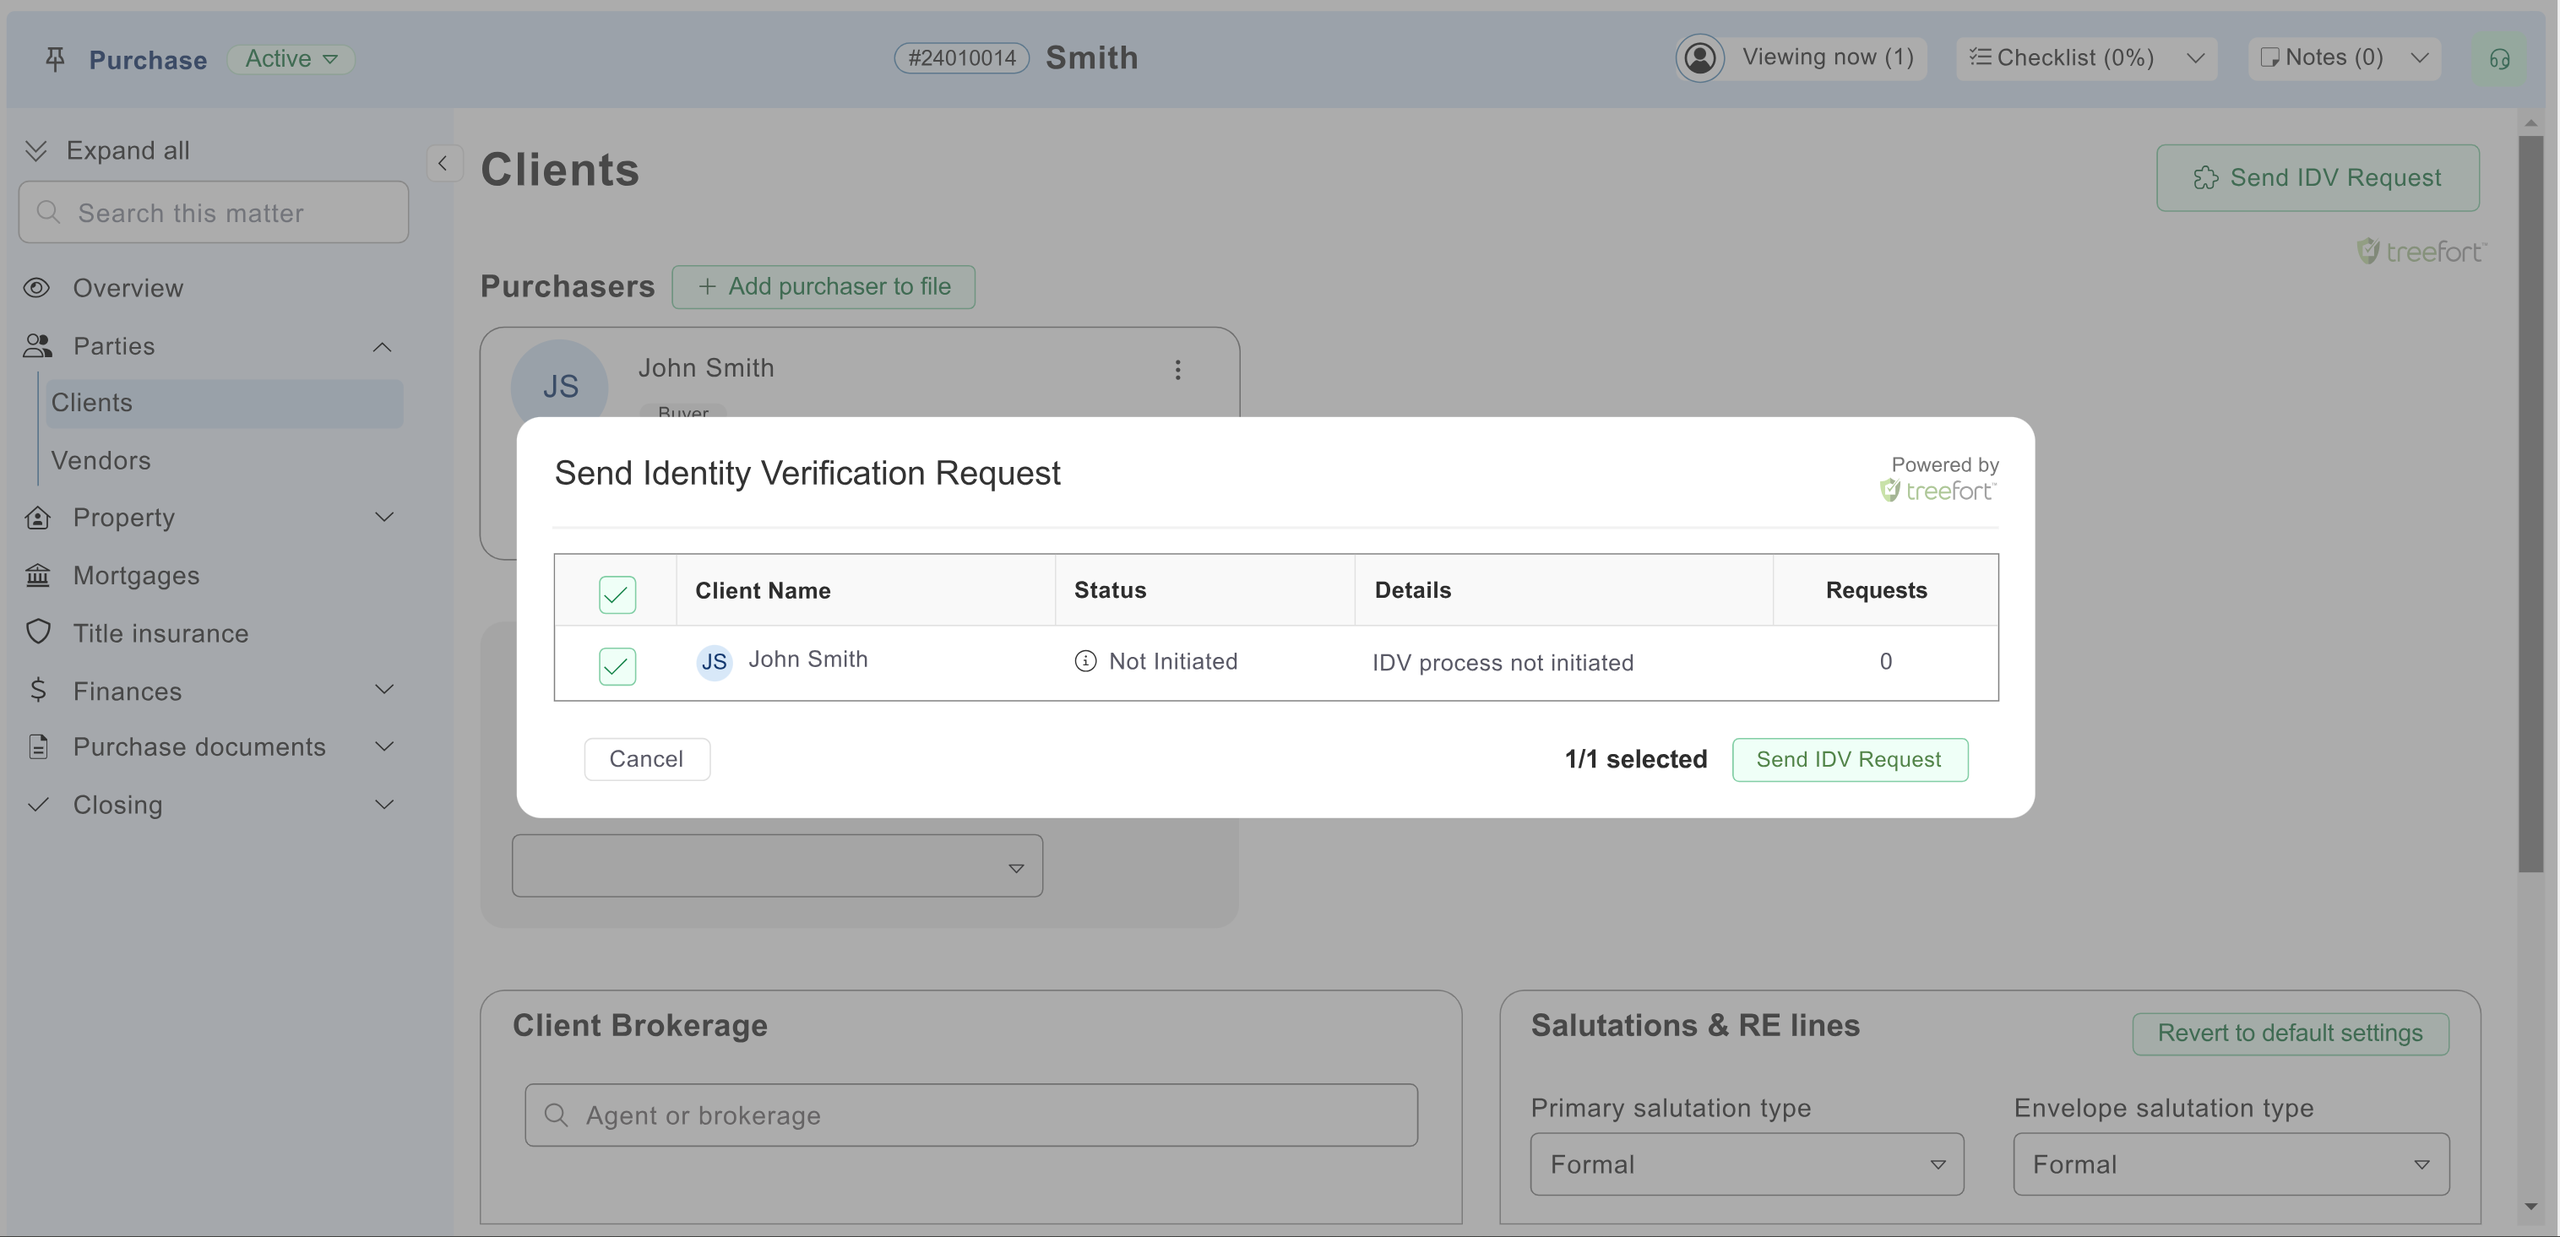Toggle the pin icon next to Purchase

pyautogui.click(x=54, y=58)
